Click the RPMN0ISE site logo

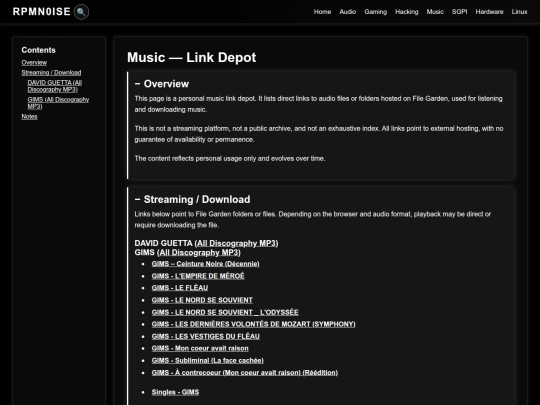coord(42,12)
